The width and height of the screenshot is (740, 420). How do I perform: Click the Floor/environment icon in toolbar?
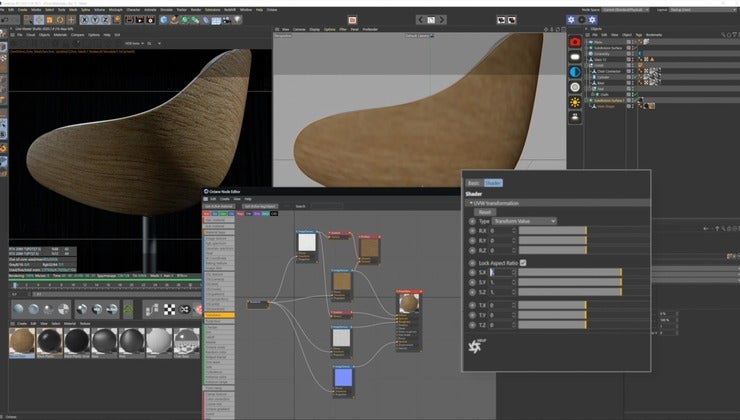pyautogui.click(x=216, y=20)
